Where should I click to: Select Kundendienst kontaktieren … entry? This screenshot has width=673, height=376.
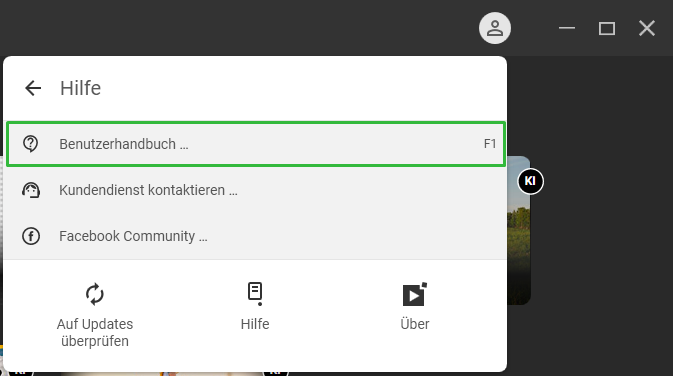[x=255, y=190]
